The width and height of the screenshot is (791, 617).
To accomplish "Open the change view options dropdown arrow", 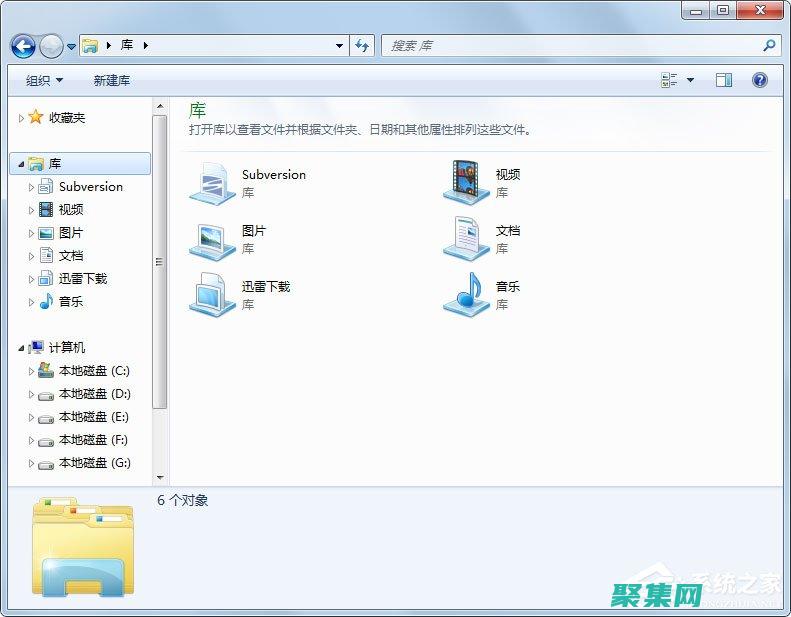I will coord(690,80).
